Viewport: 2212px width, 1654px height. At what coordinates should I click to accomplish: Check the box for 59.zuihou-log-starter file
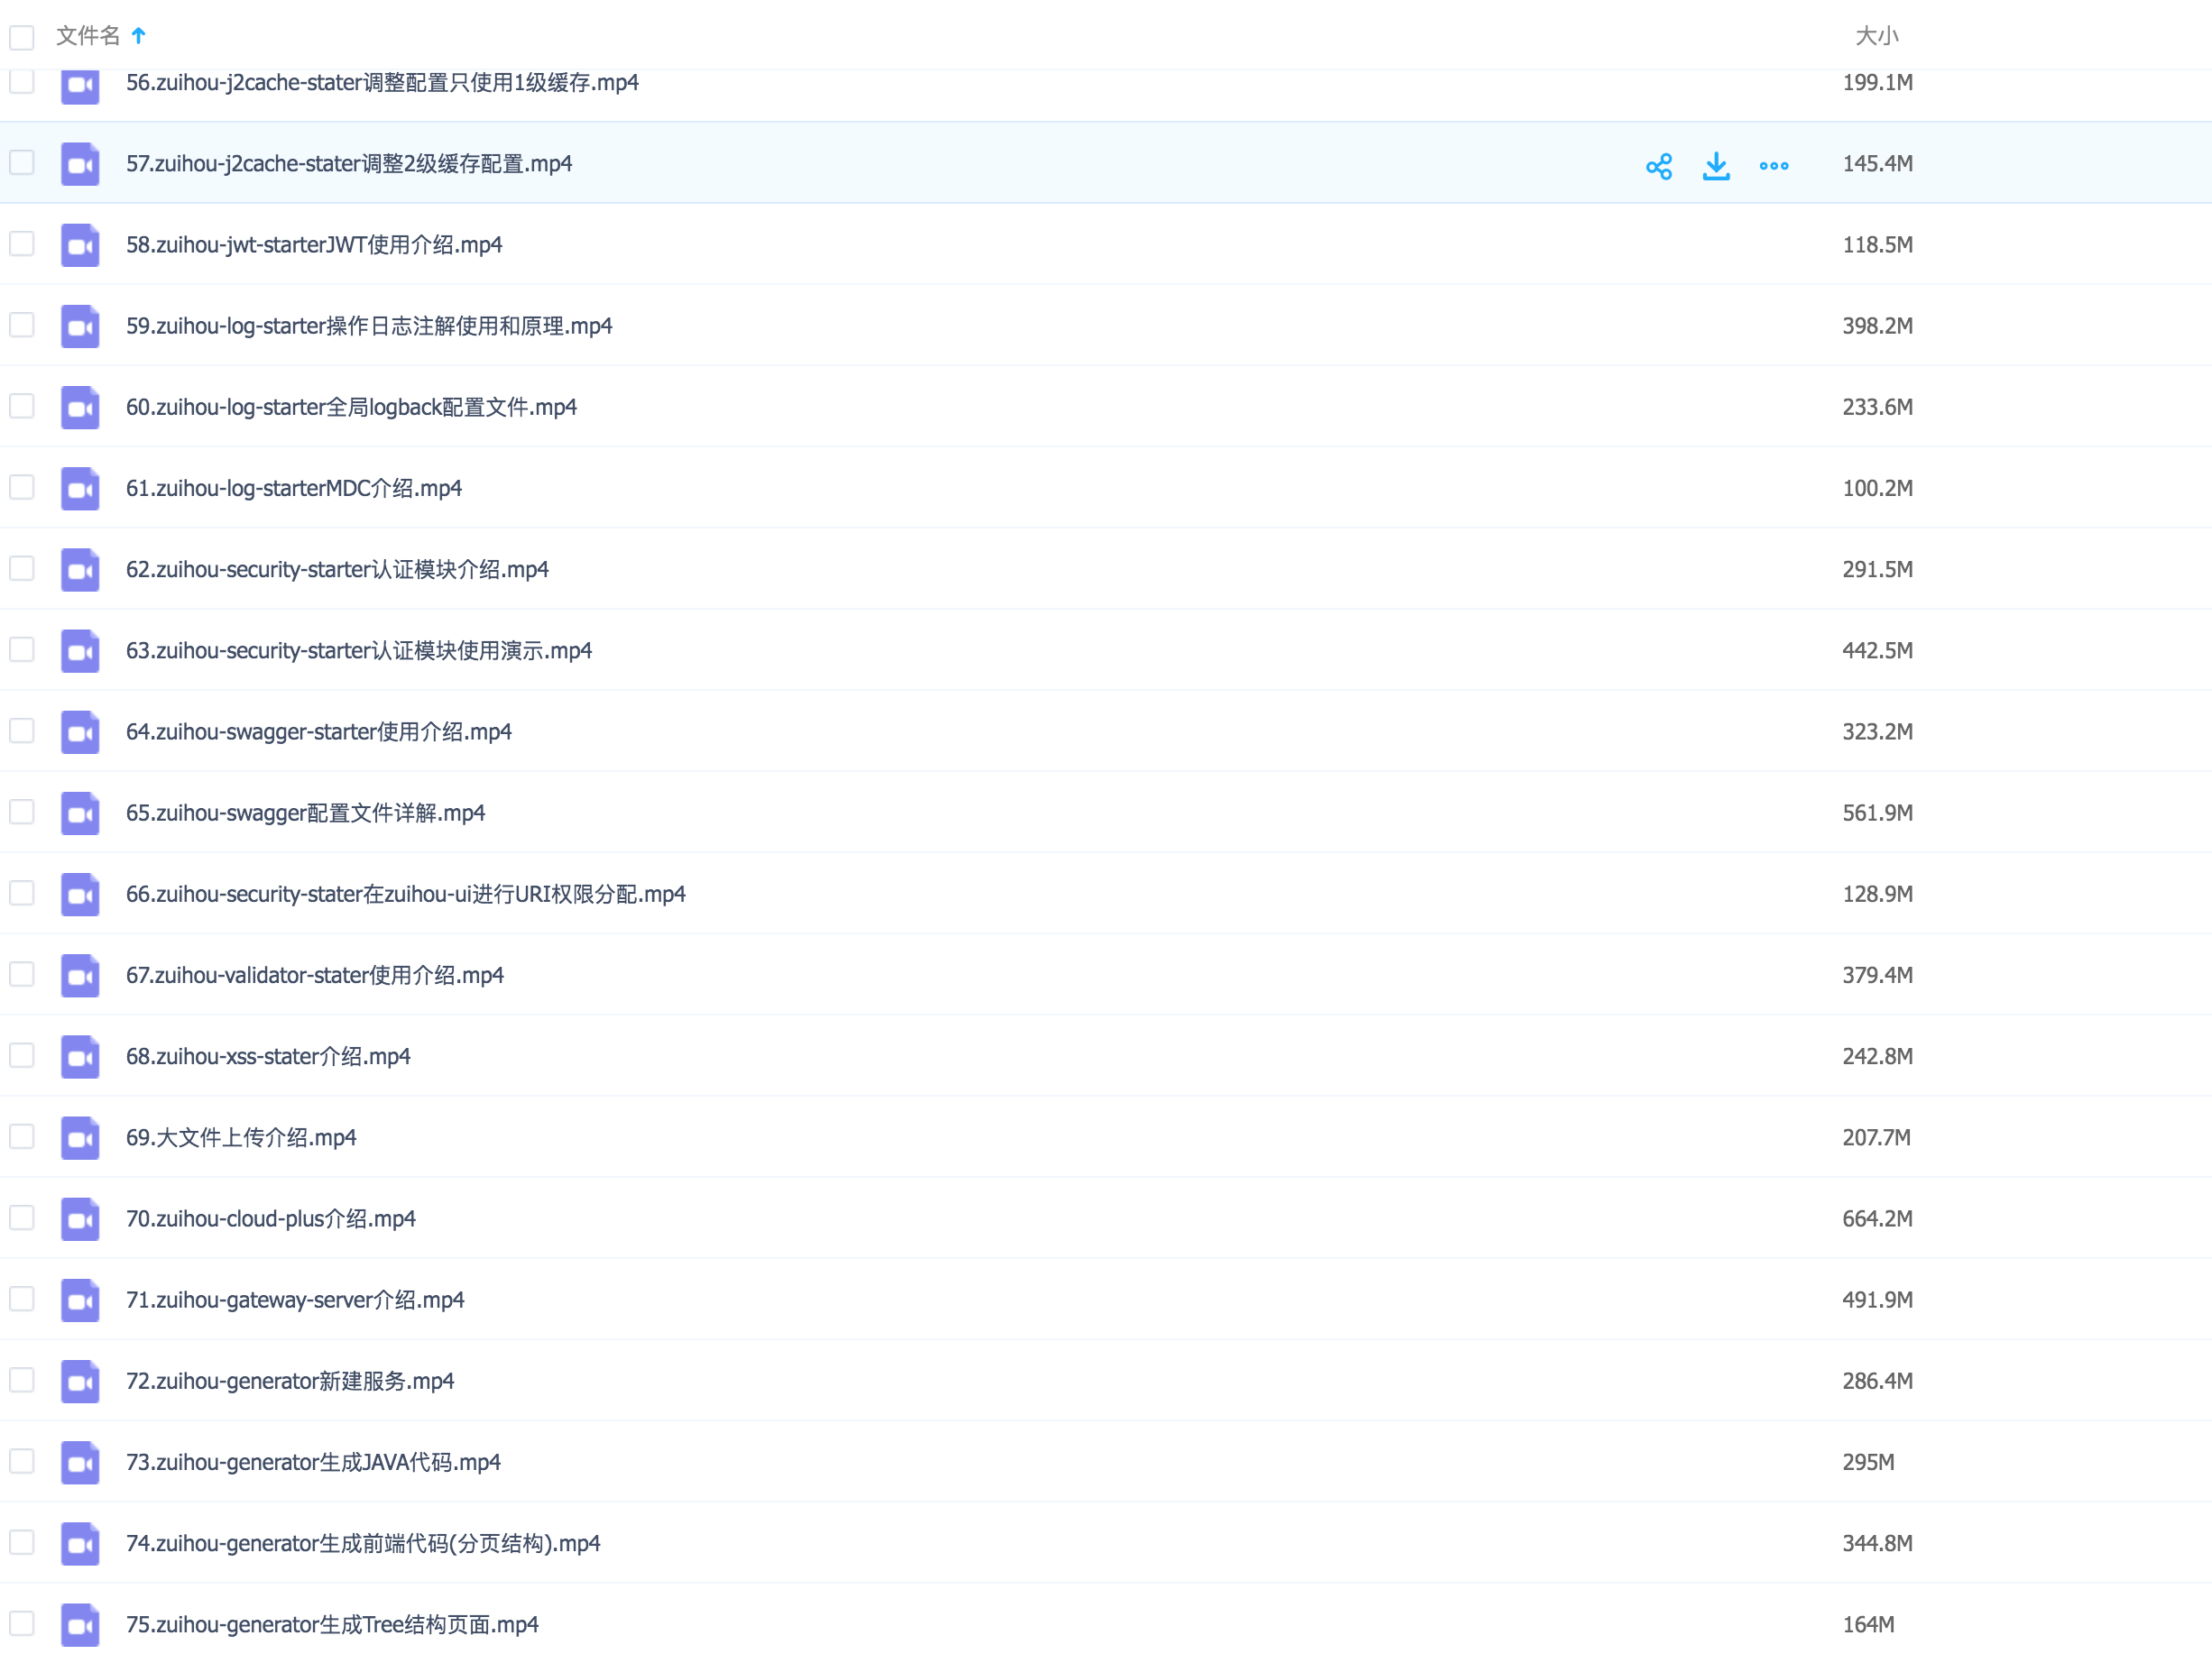22,325
